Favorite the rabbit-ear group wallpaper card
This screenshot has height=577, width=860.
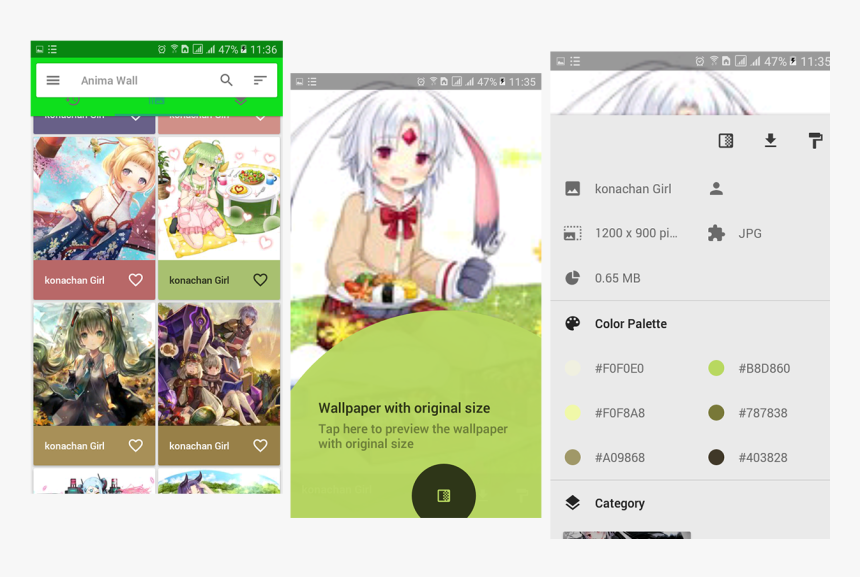260,446
